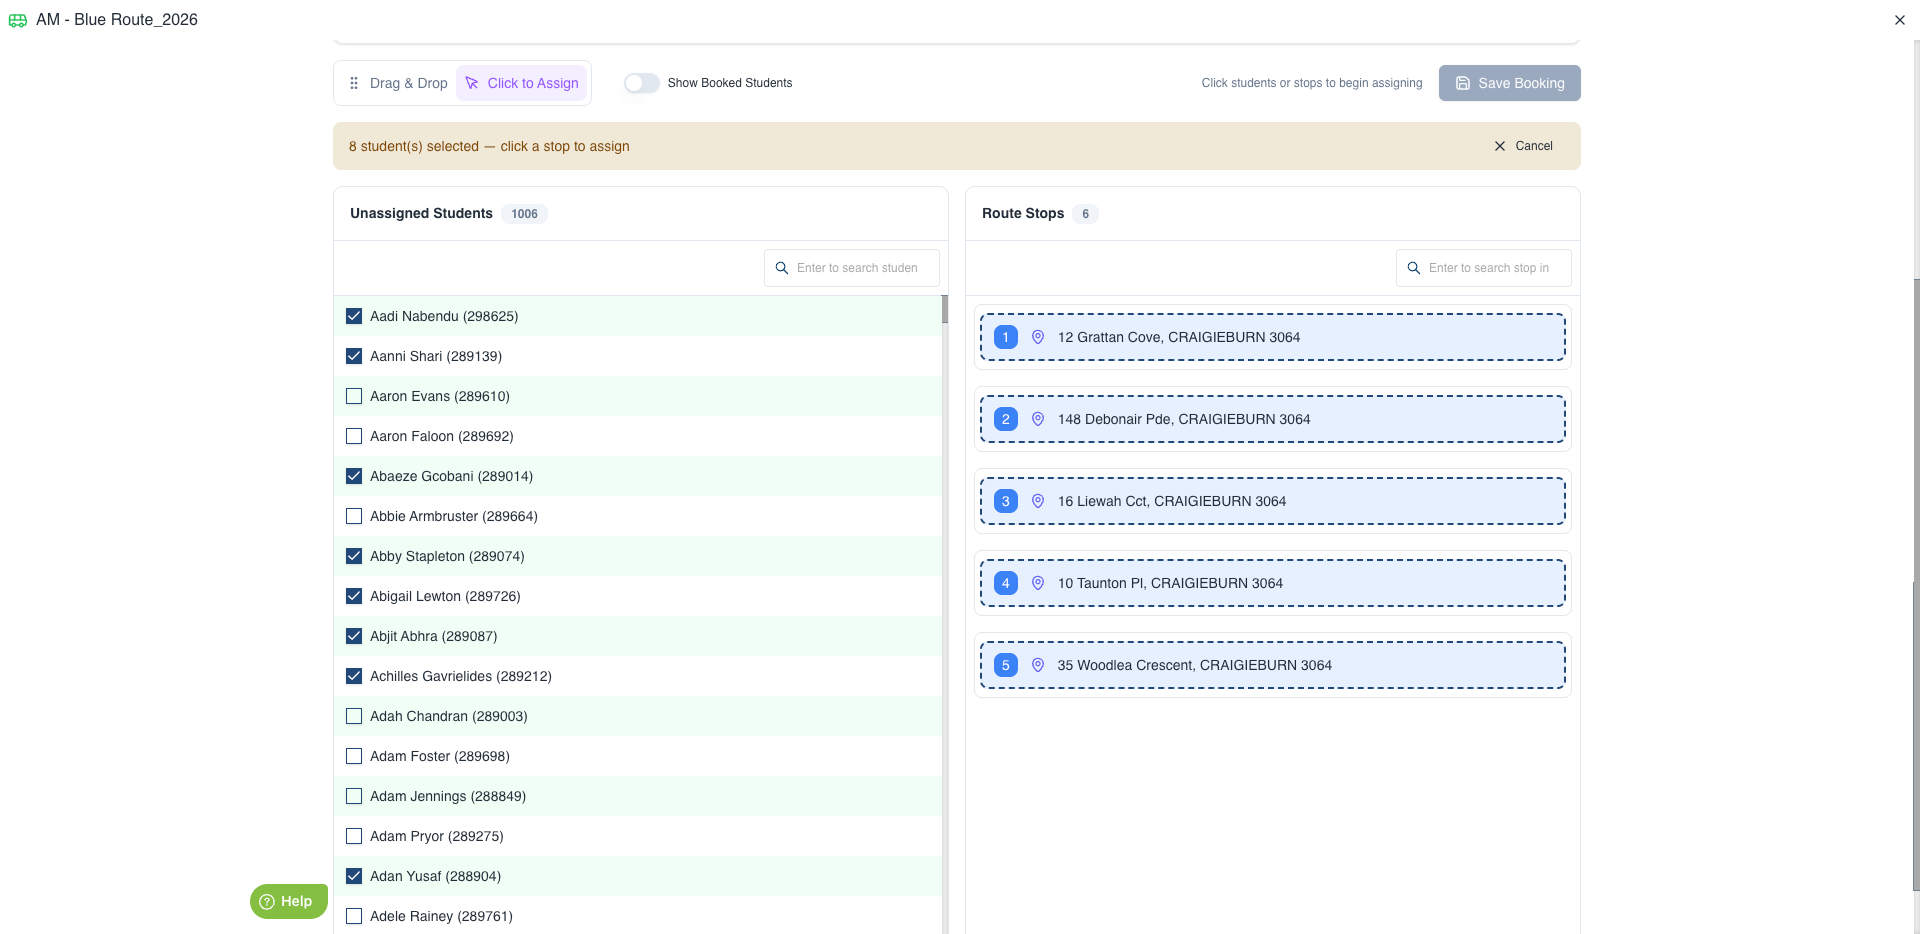Uncheck the Aadi Nabendu checkbox

[354, 316]
